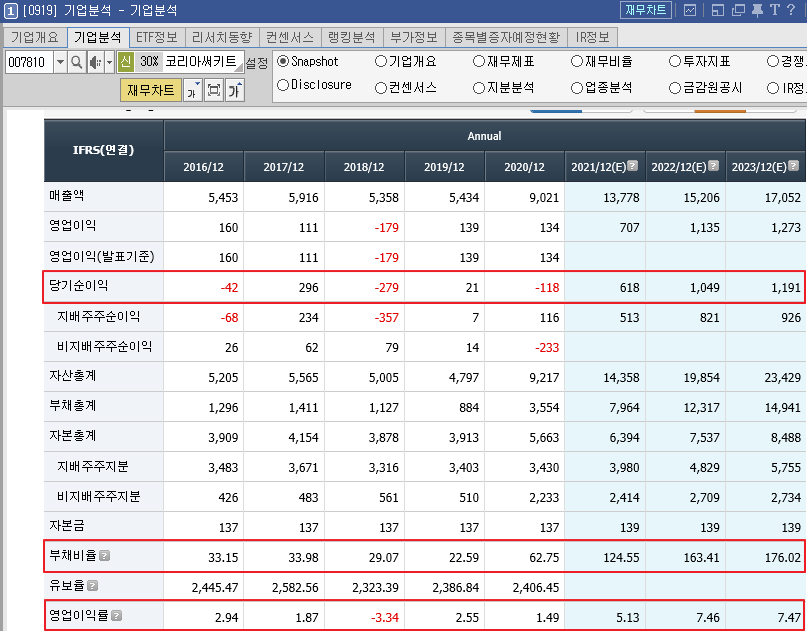Viewport: 807px width, 631px height.
Task: Click the green 신 badge icon
Action: pyautogui.click(x=126, y=62)
